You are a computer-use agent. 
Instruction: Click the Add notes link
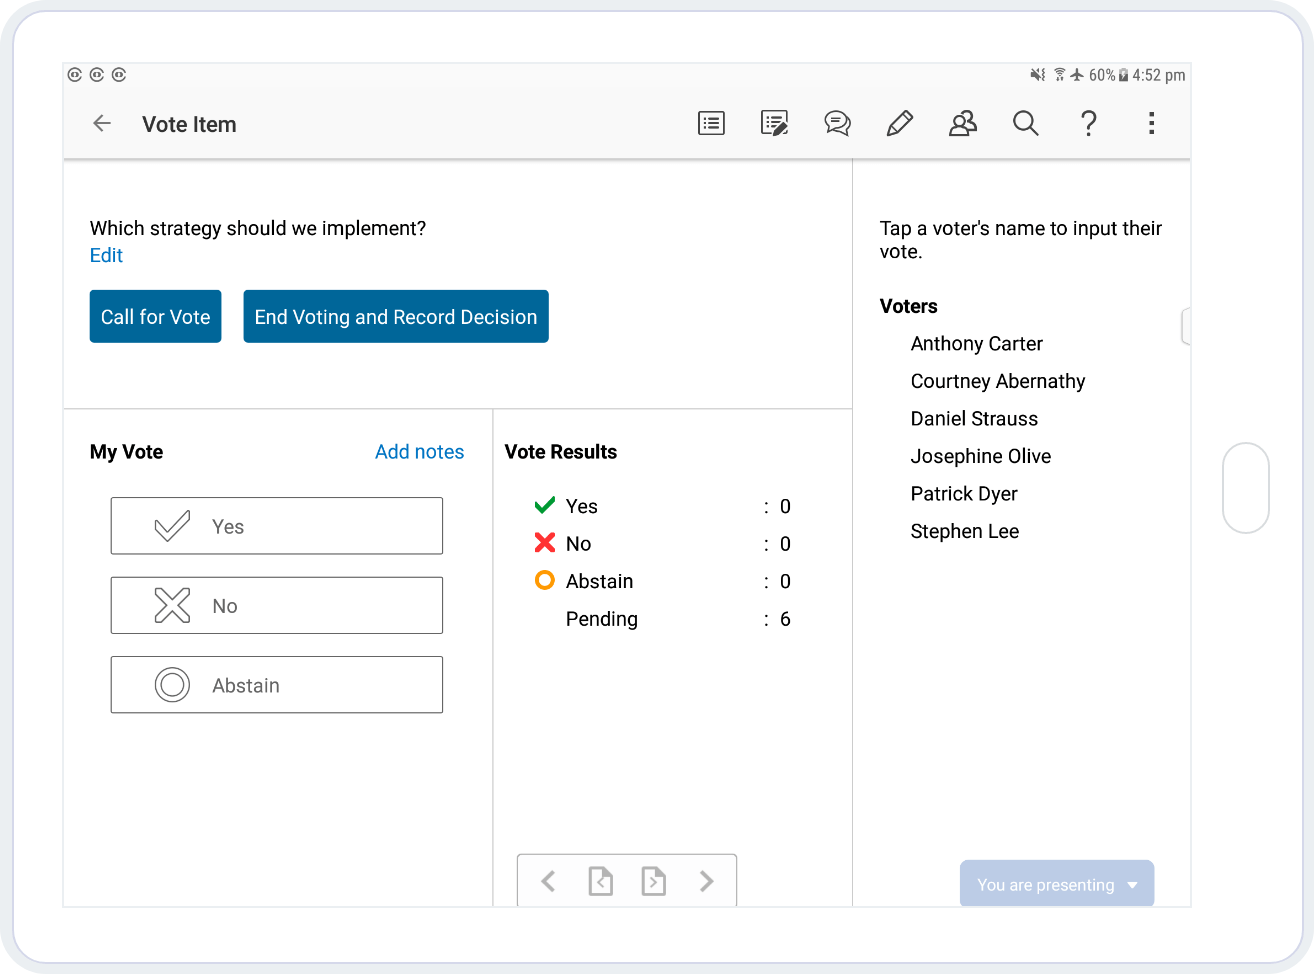419,452
